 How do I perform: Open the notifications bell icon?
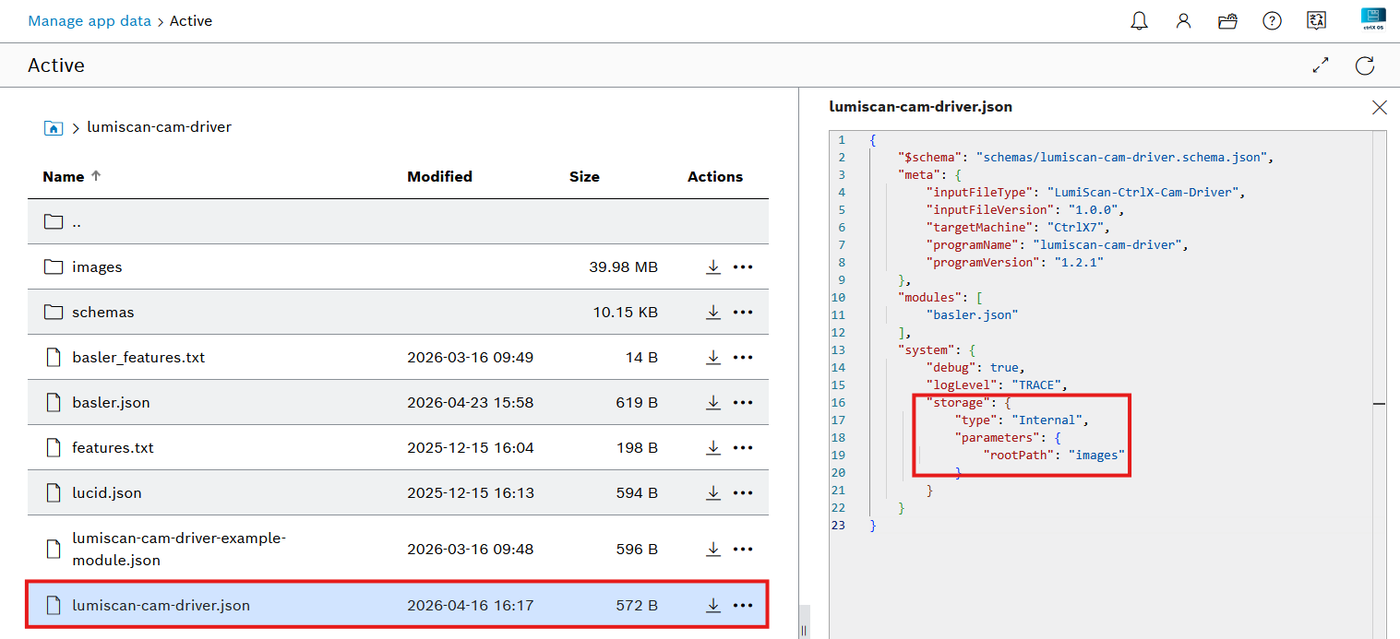tap(1139, 21)
